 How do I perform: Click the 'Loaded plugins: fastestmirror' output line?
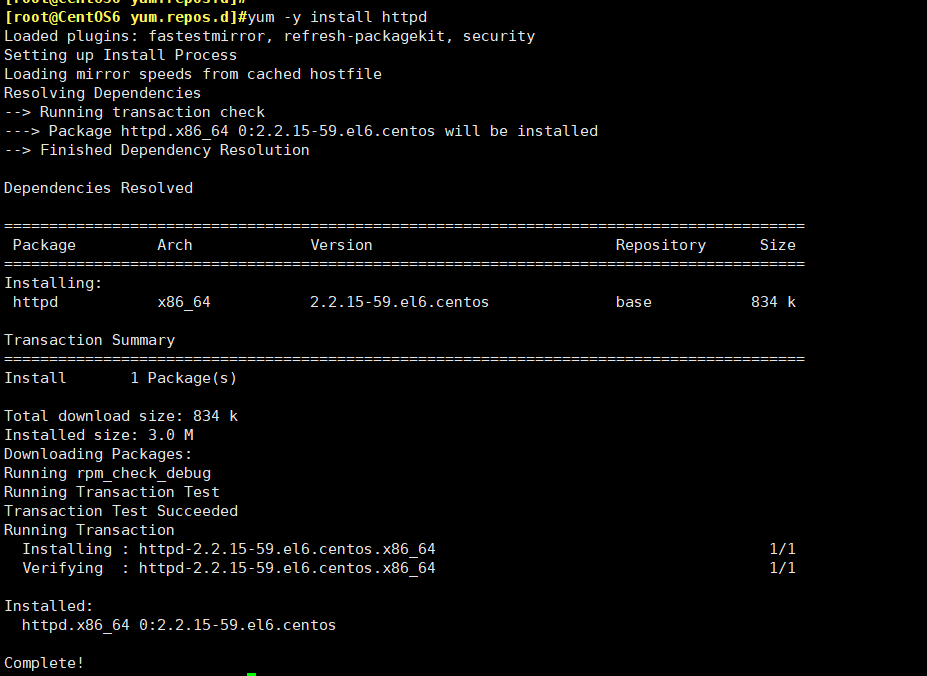(270, 36)
